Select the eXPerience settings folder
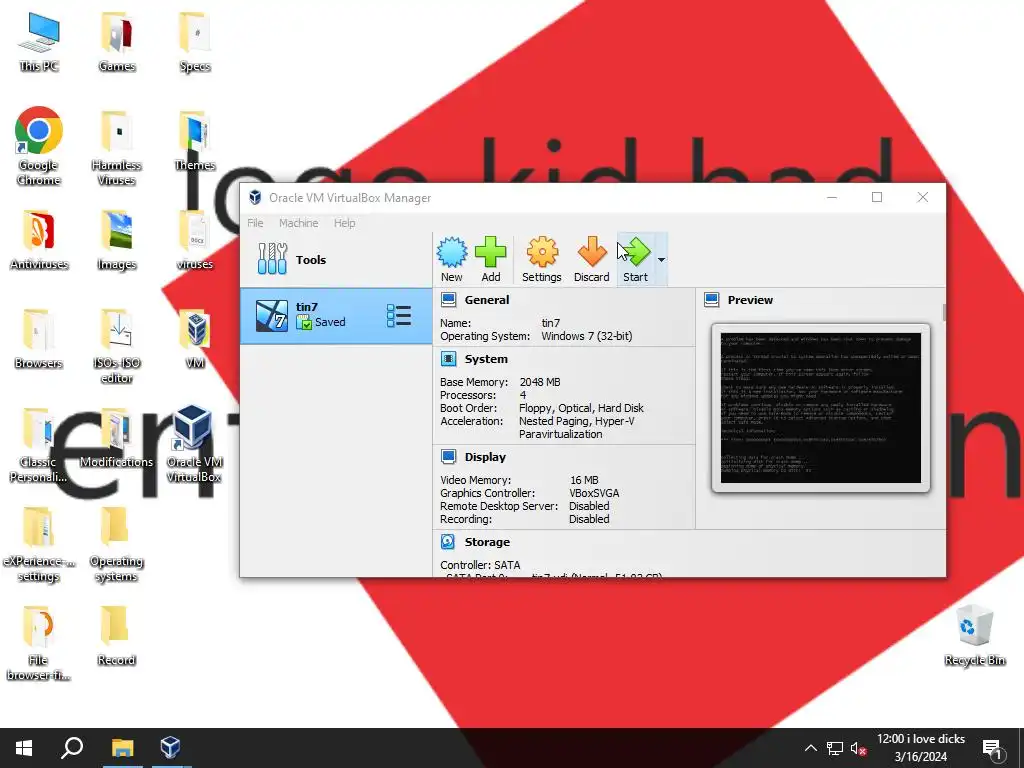 (39, 545)
